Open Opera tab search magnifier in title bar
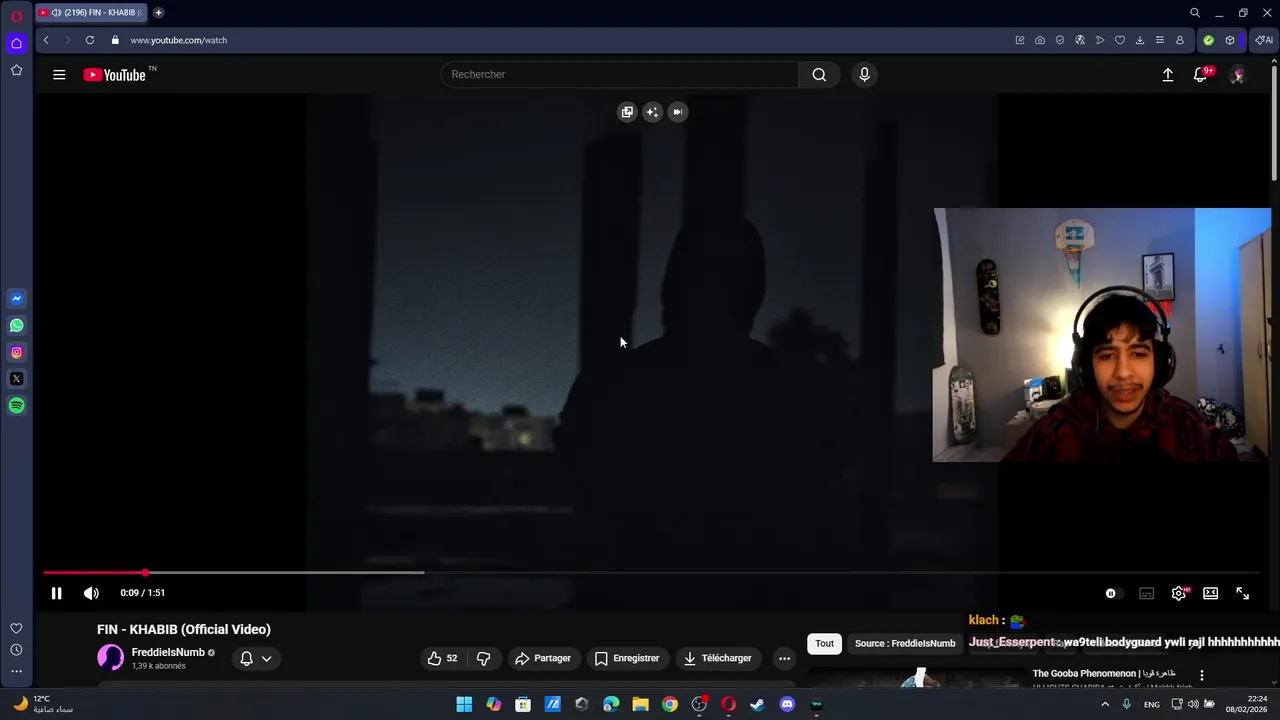The image size is (1280, 720). (x=1195, y=13)
